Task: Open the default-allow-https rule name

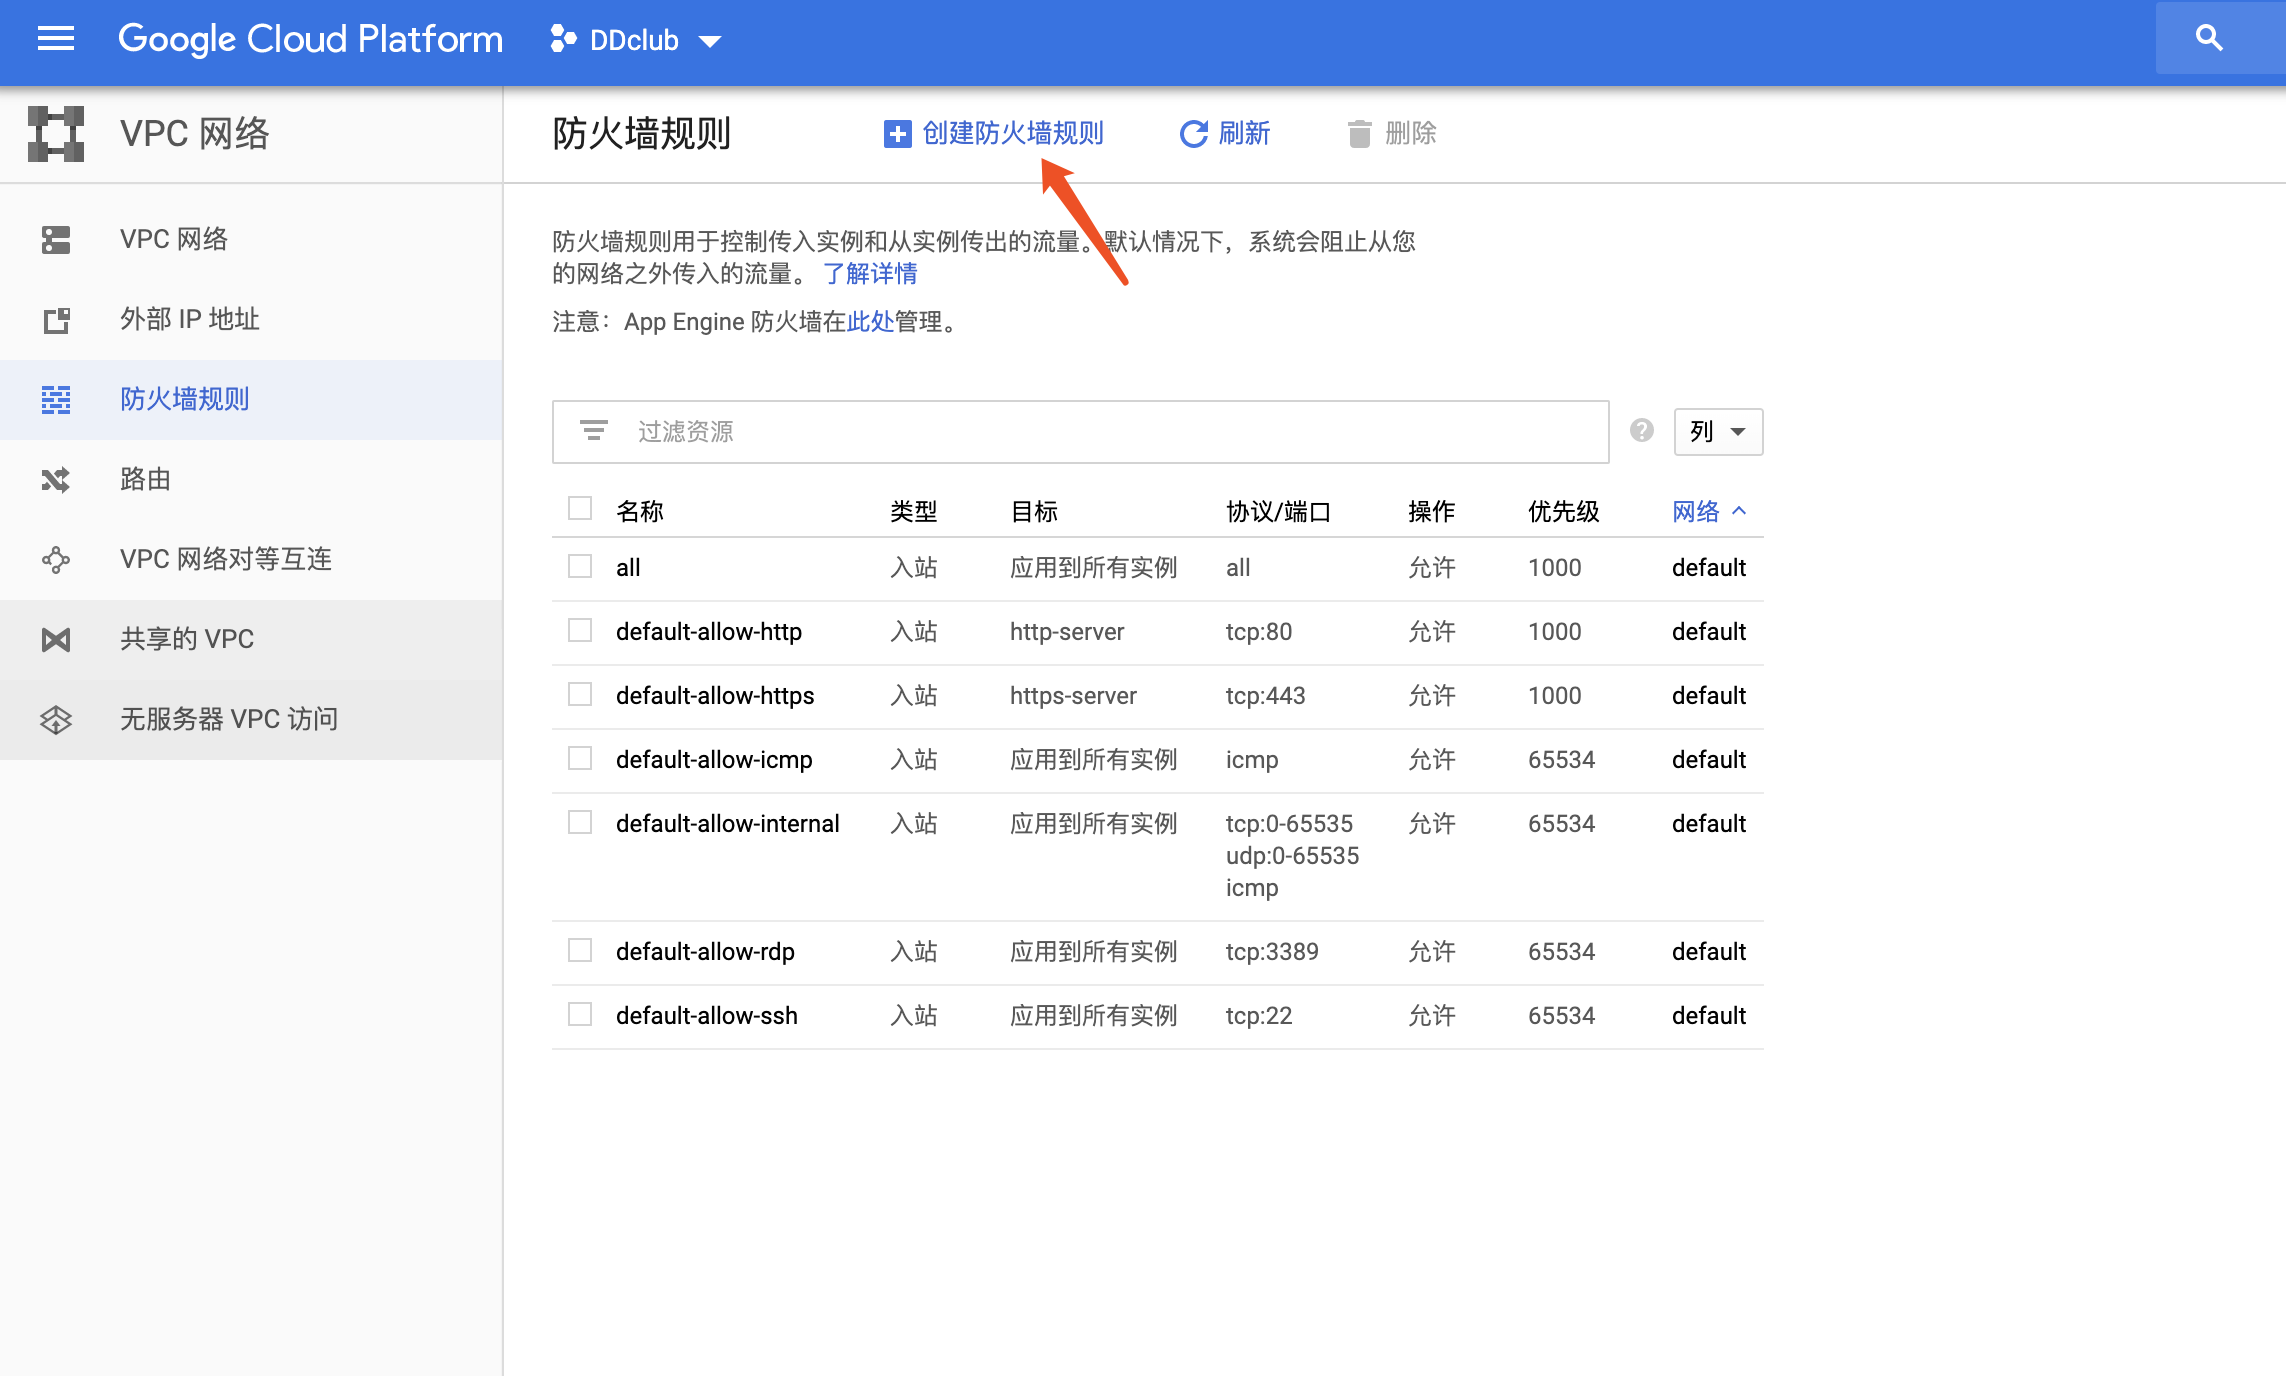Action: pyautogui.click(x=715, y=696)
